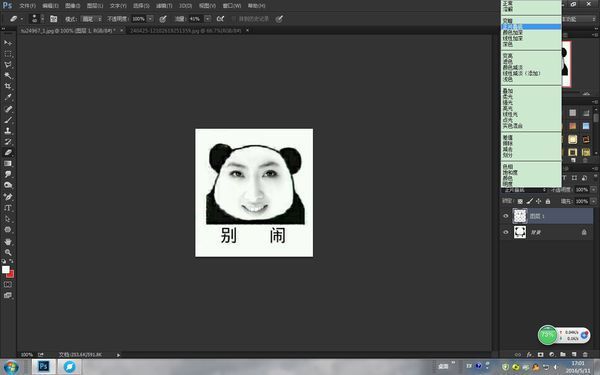Select the Brush tool
The width and height of the screenshot is (600, 375).
click(x=8, y=120)
